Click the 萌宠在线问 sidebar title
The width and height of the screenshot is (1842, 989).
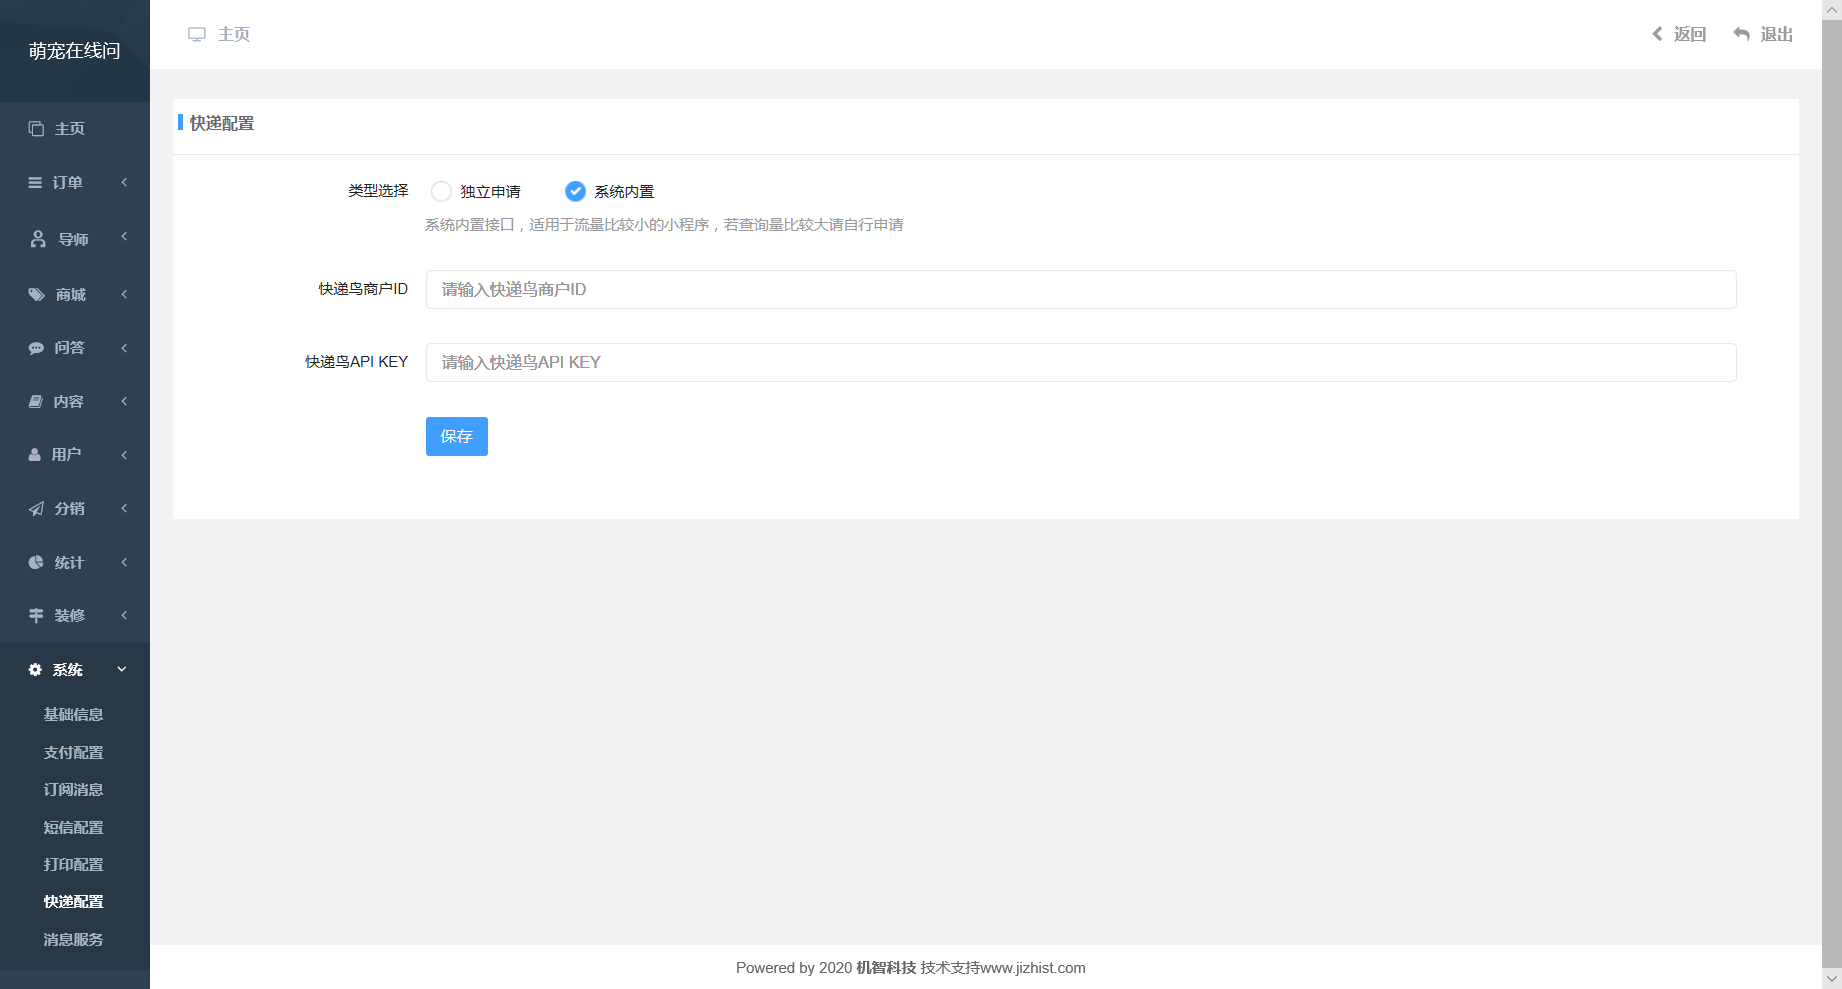click(x=75, y=51)
